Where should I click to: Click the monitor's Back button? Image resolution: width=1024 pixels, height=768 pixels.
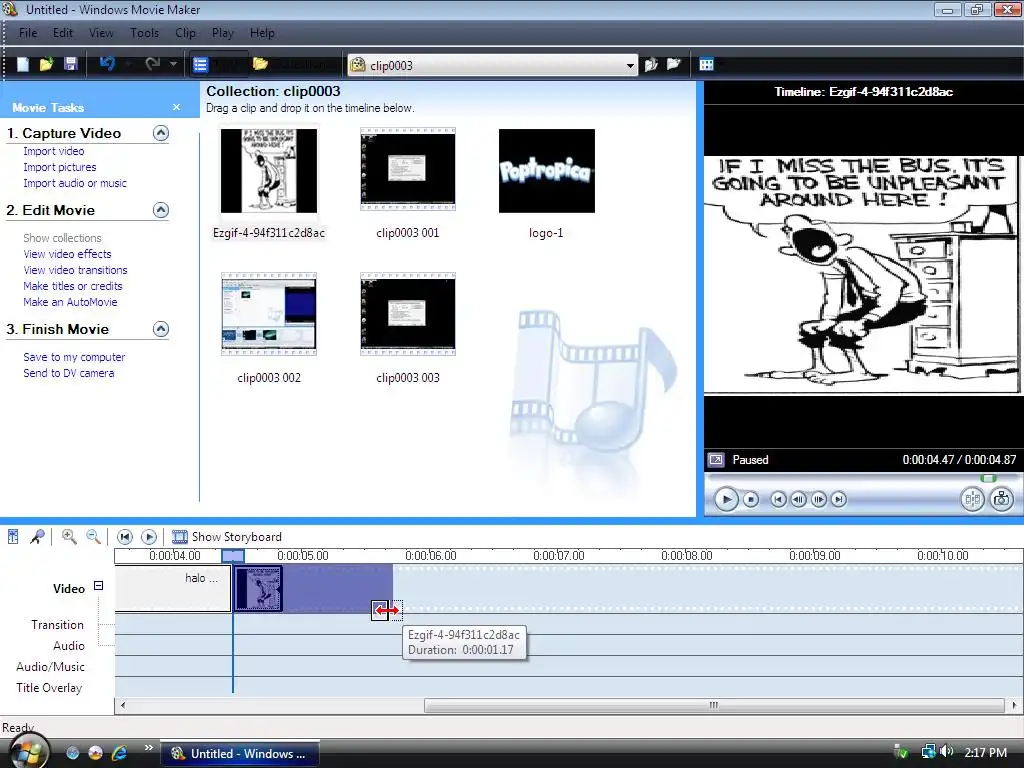[778, 500]
